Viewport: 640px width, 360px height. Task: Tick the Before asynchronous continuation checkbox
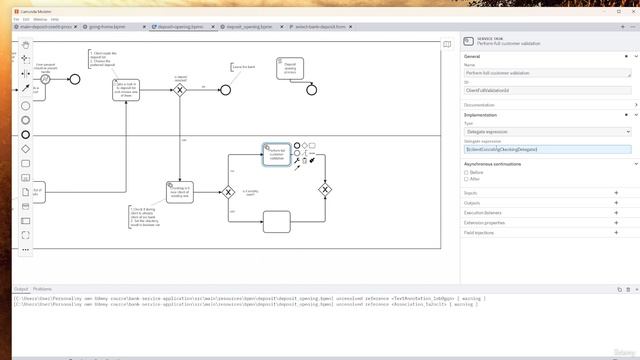[x=466, y=173]
